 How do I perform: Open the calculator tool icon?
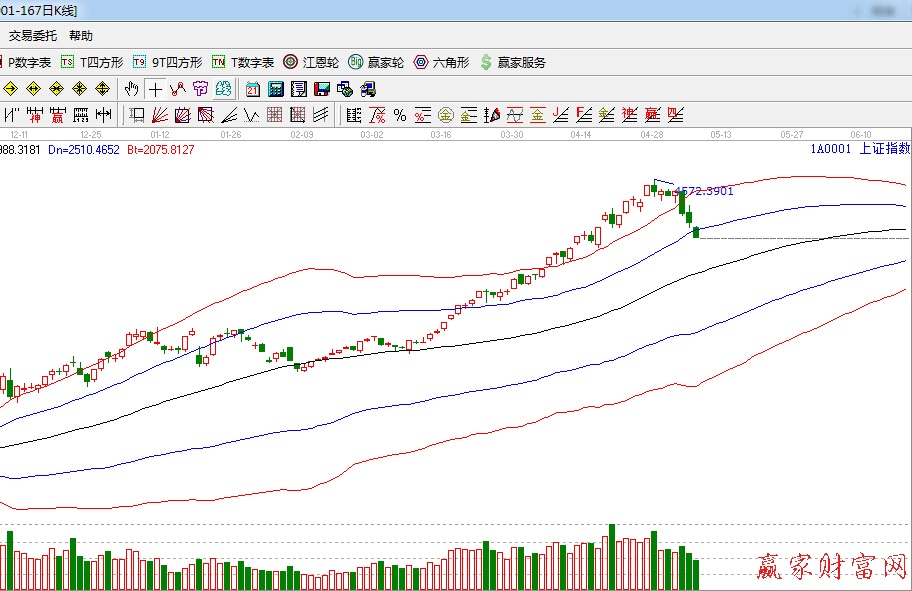click(275, 89)
